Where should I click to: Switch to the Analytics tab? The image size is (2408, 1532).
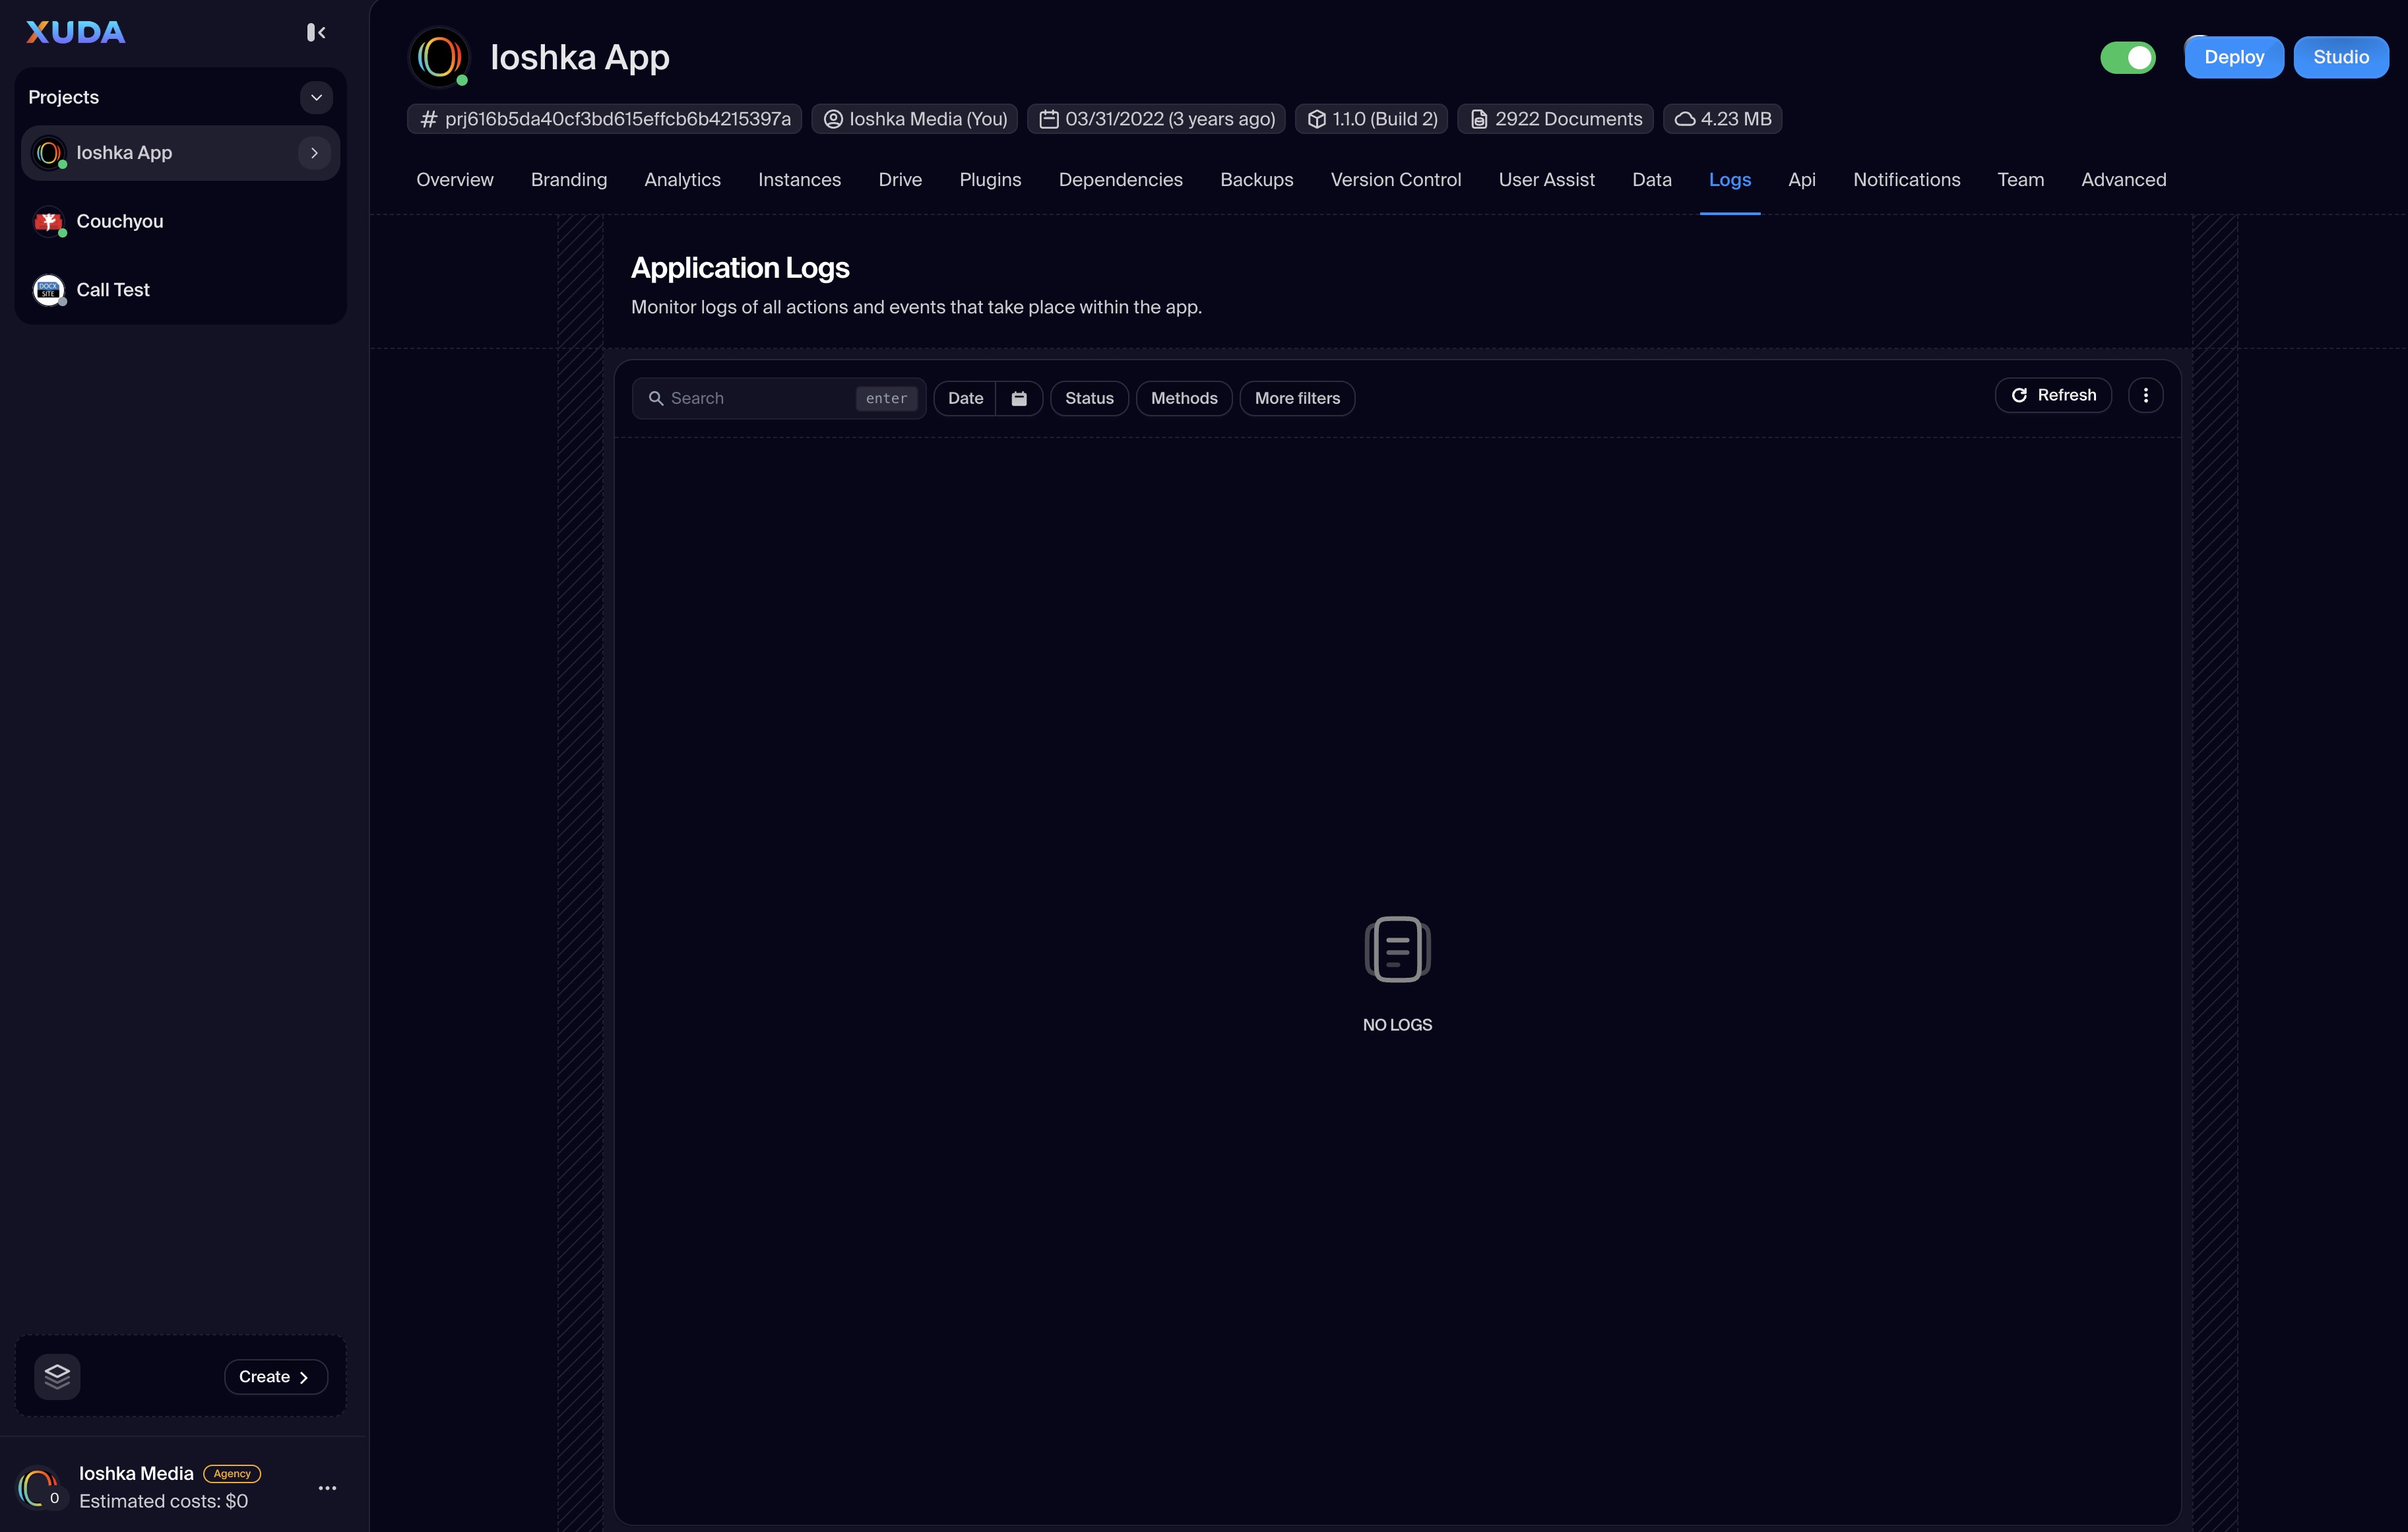(x=682, y=180)
